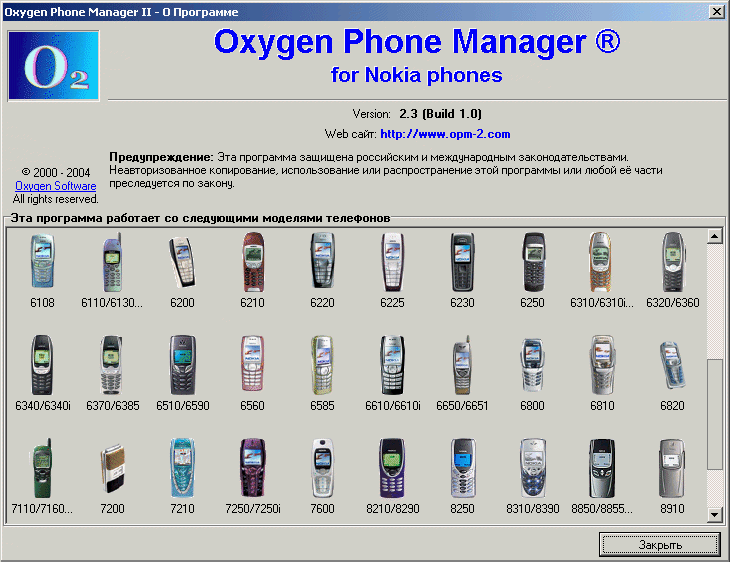Screen dimensions: 730x562
Task: Select the Nokia 6510/6590 phone icon
Action: pos(182,365)
